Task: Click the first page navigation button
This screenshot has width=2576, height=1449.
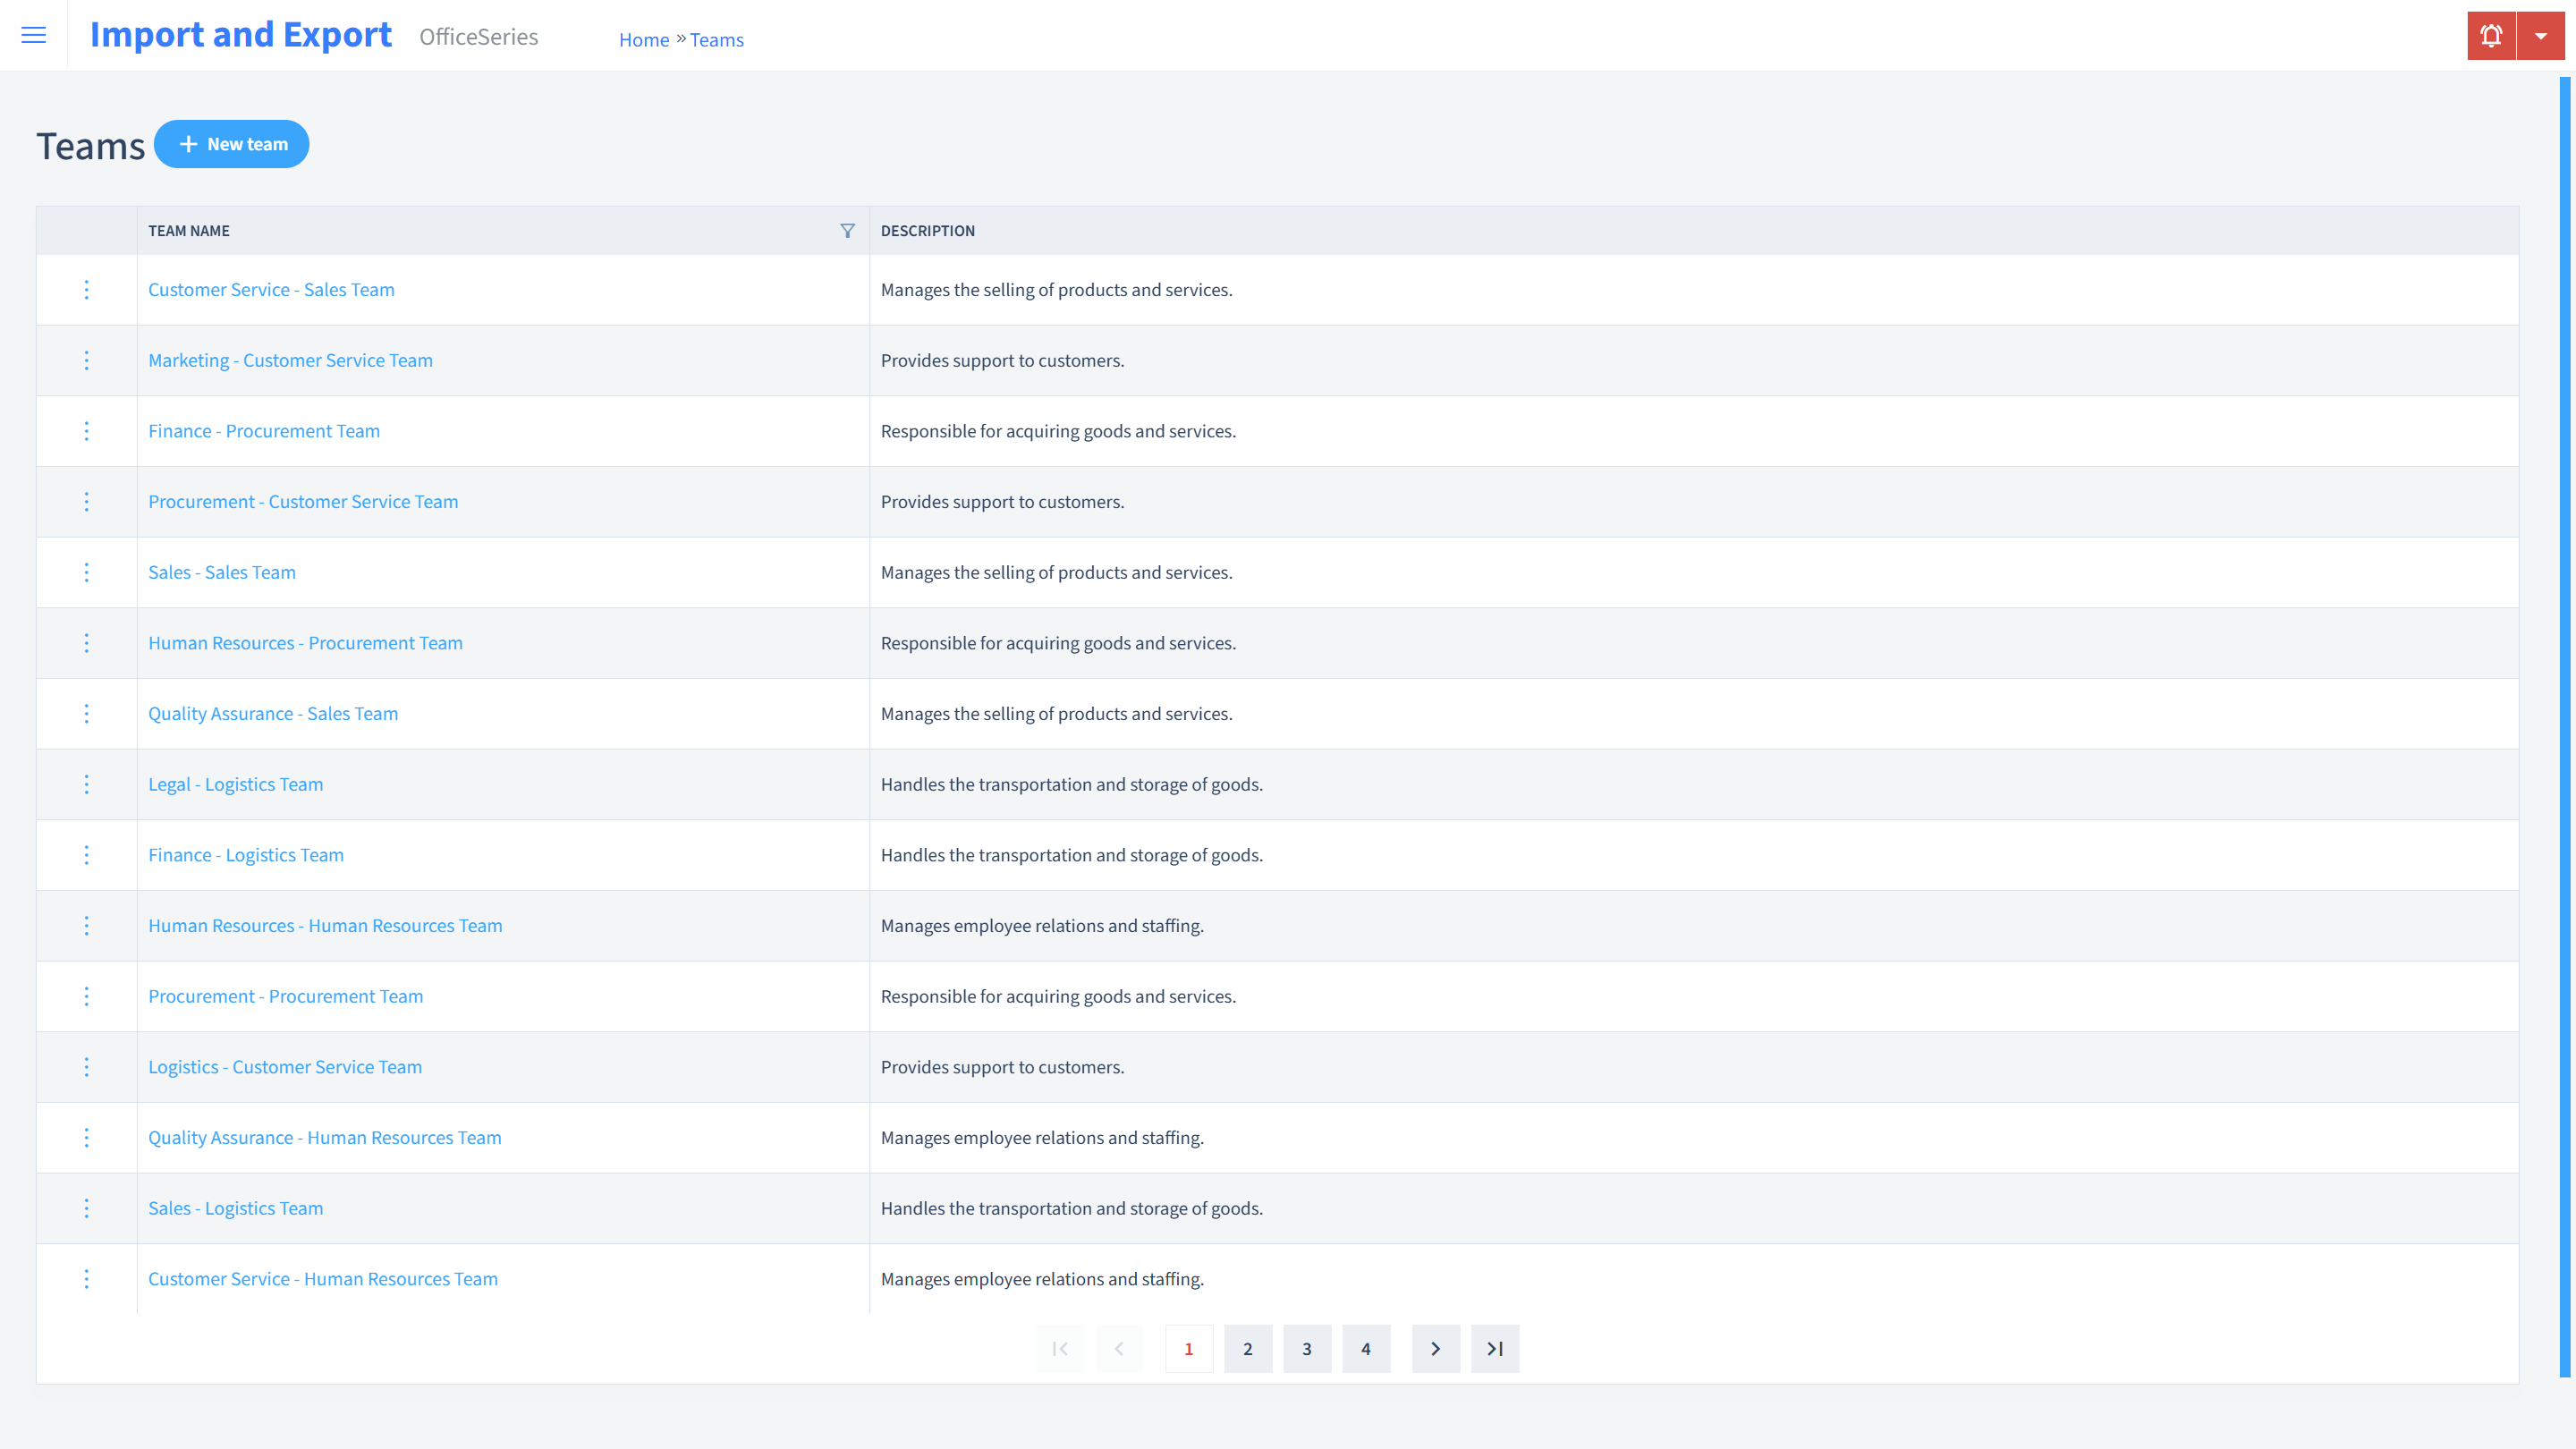Action: click(1060, 1348)
